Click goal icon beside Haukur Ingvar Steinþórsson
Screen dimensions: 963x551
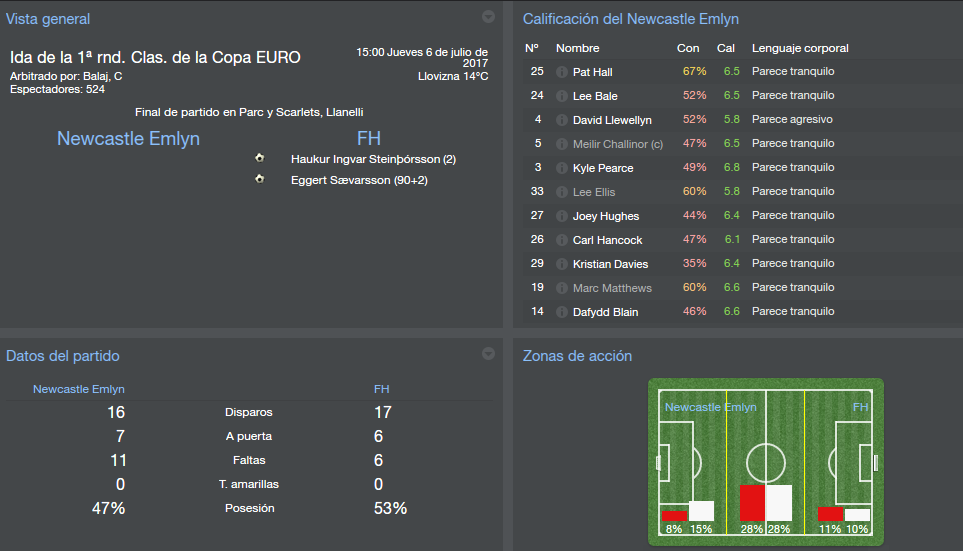(260, 158)
